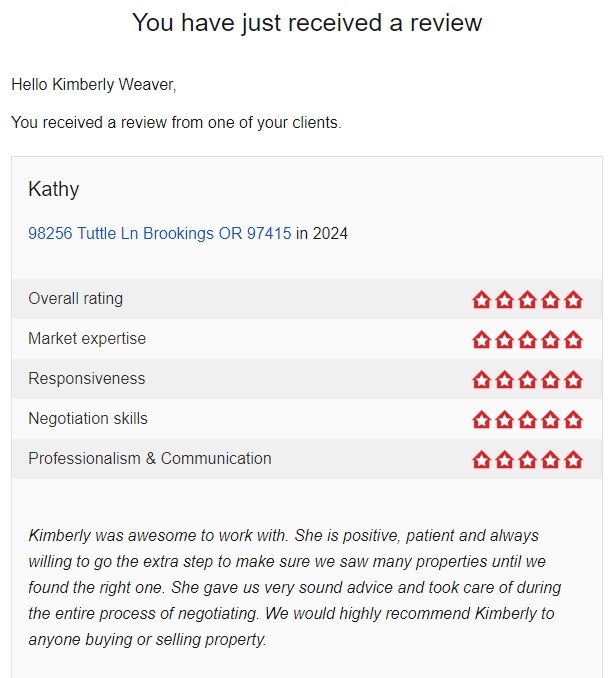Select the reviewer name Kathy

[x=54, y=189]
